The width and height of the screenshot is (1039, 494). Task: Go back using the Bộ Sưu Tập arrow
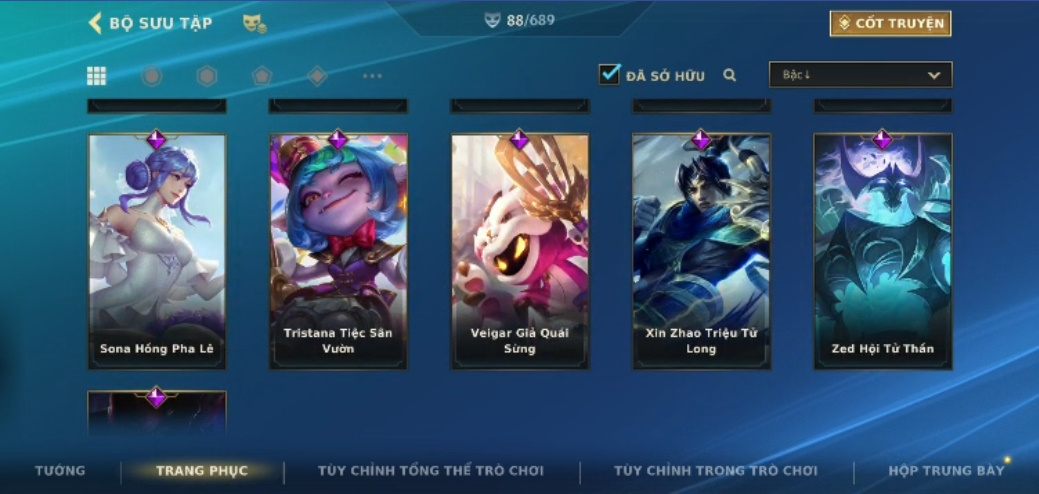point(95,23)
